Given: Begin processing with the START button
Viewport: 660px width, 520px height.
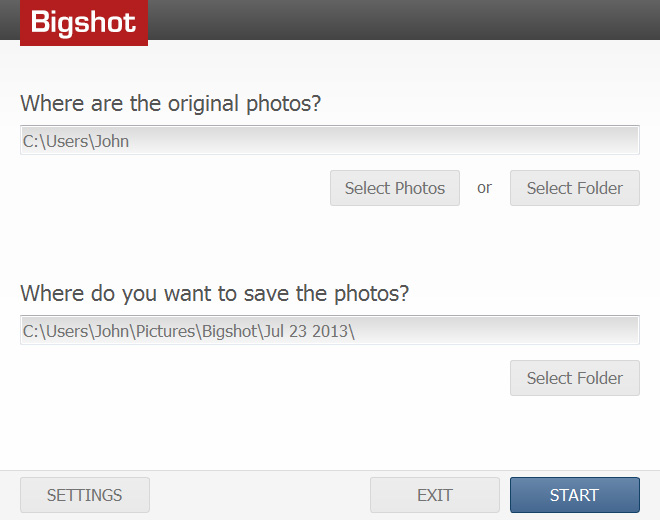Looking at the screenshot, I should 575,495.
